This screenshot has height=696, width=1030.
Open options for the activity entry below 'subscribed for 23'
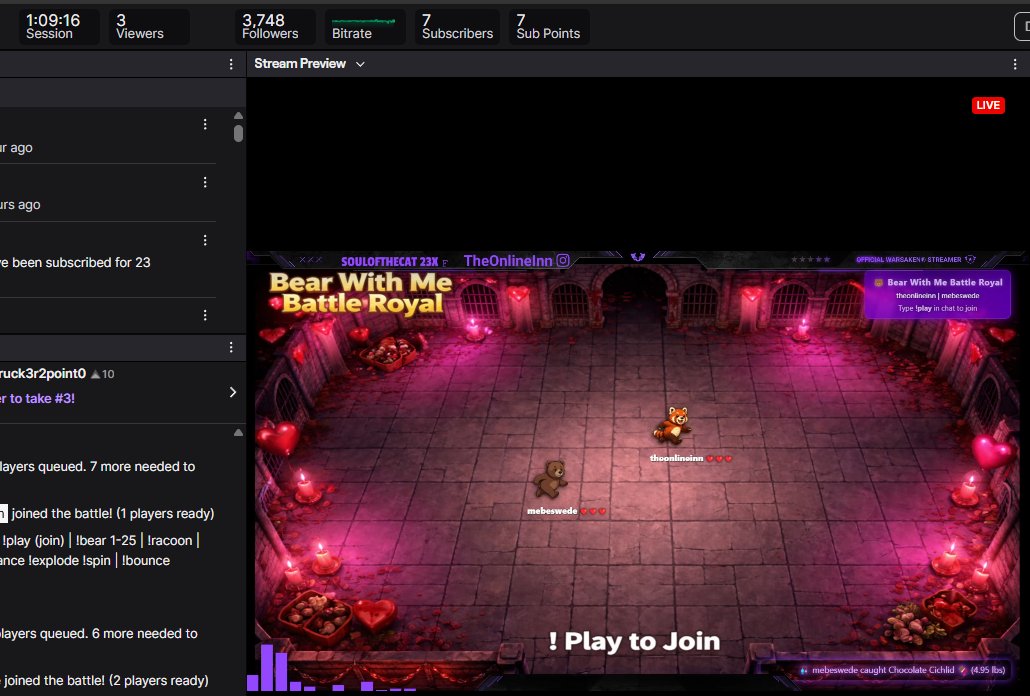(205, 315)
